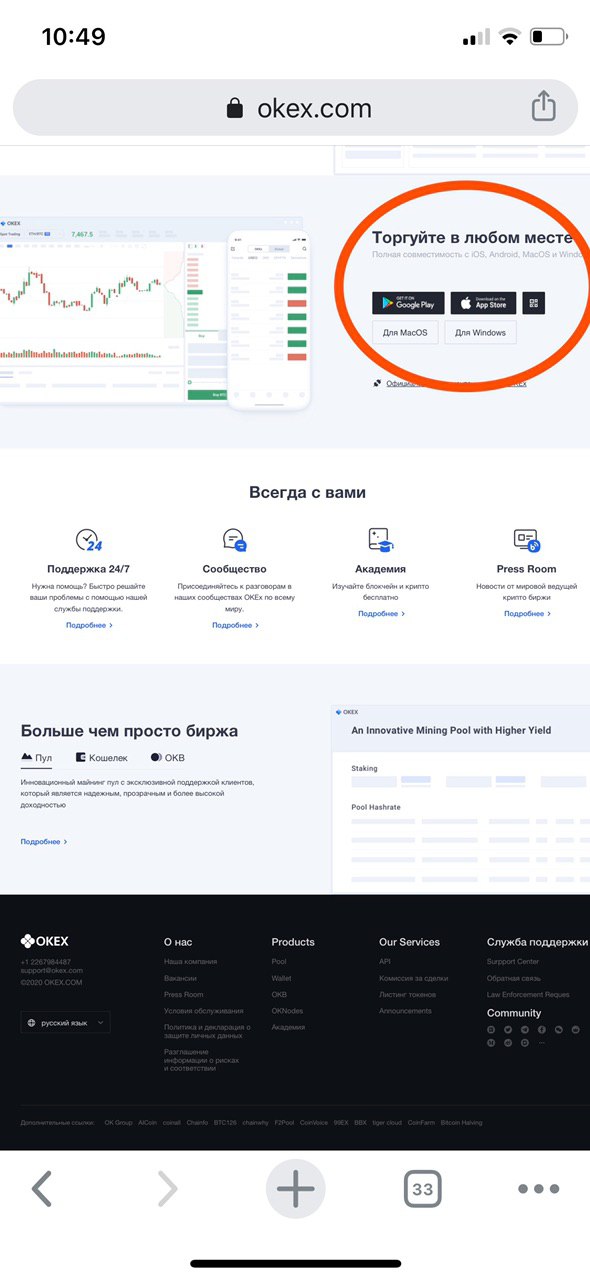Open Announcements footer link

pos(405,1011)
